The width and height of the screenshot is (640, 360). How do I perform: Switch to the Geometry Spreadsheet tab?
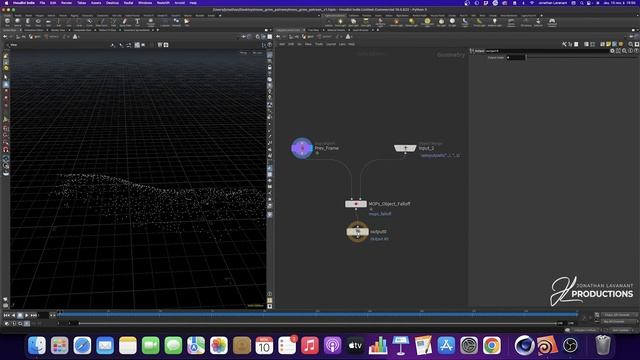point(136,30)
